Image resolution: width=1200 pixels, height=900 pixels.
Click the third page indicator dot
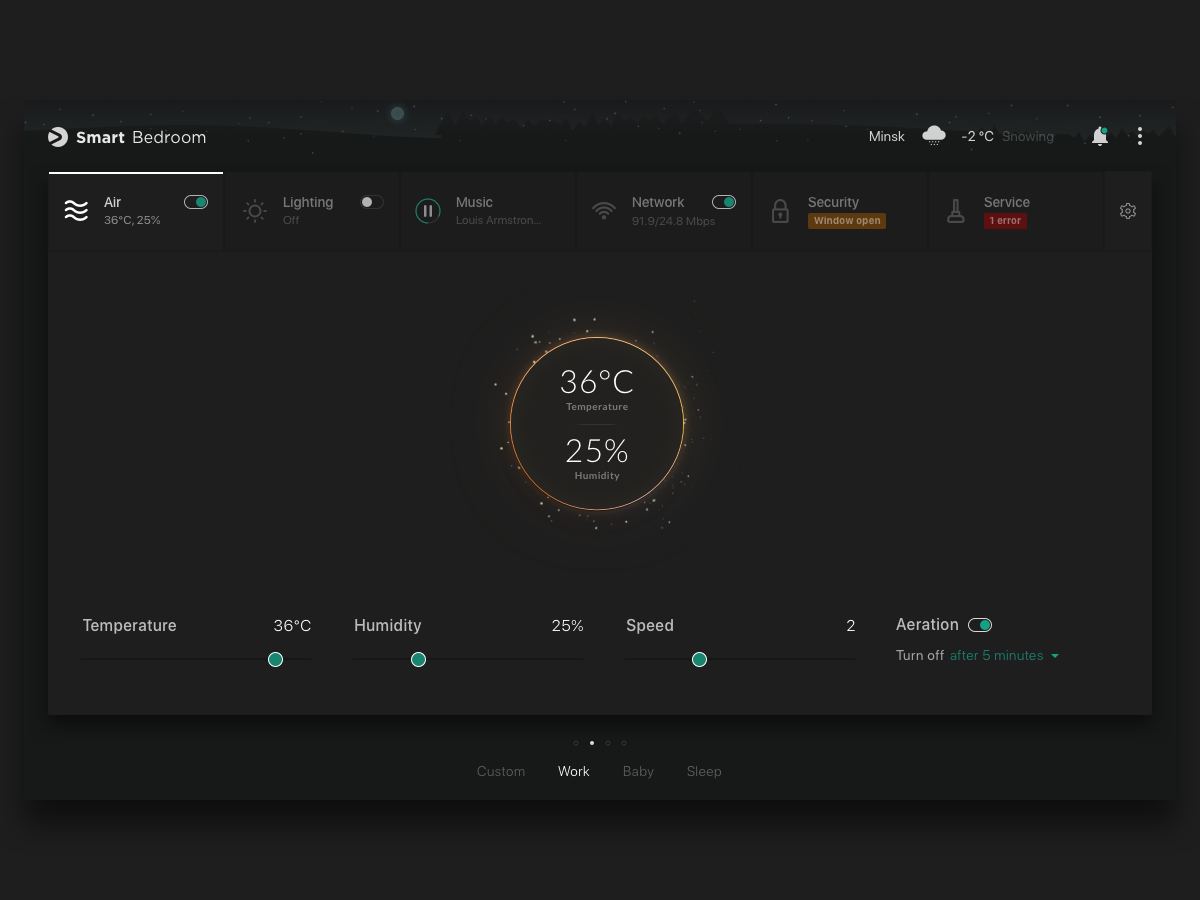608,743
